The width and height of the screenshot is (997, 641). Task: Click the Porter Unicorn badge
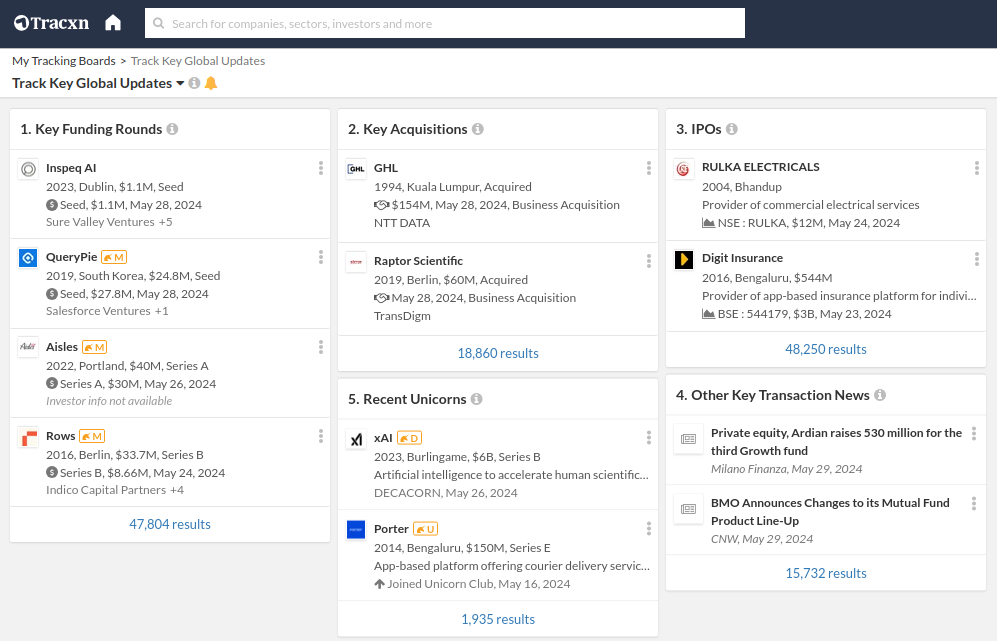click(x=425, y=529)
